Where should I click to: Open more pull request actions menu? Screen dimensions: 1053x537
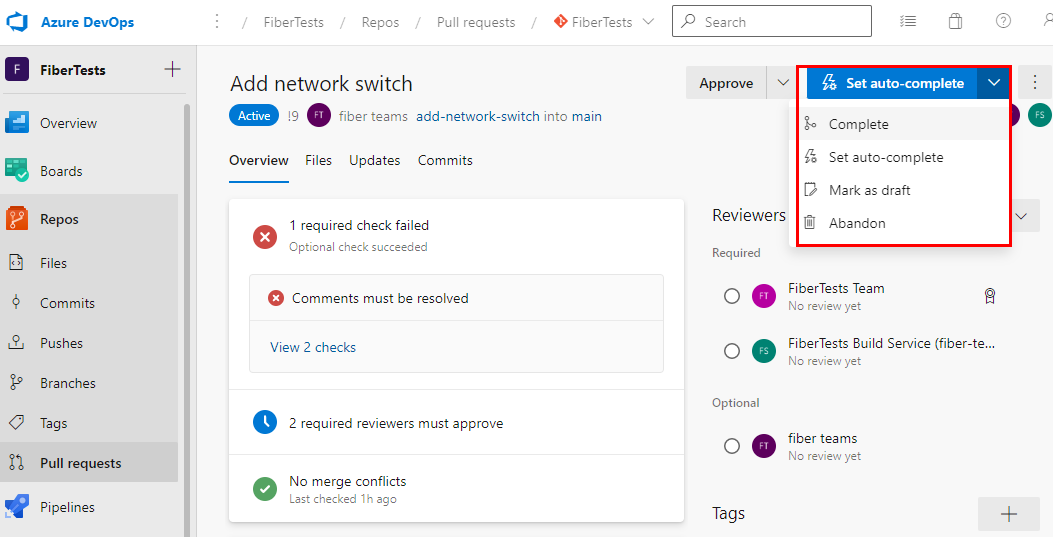click(x=1036, y=83)
